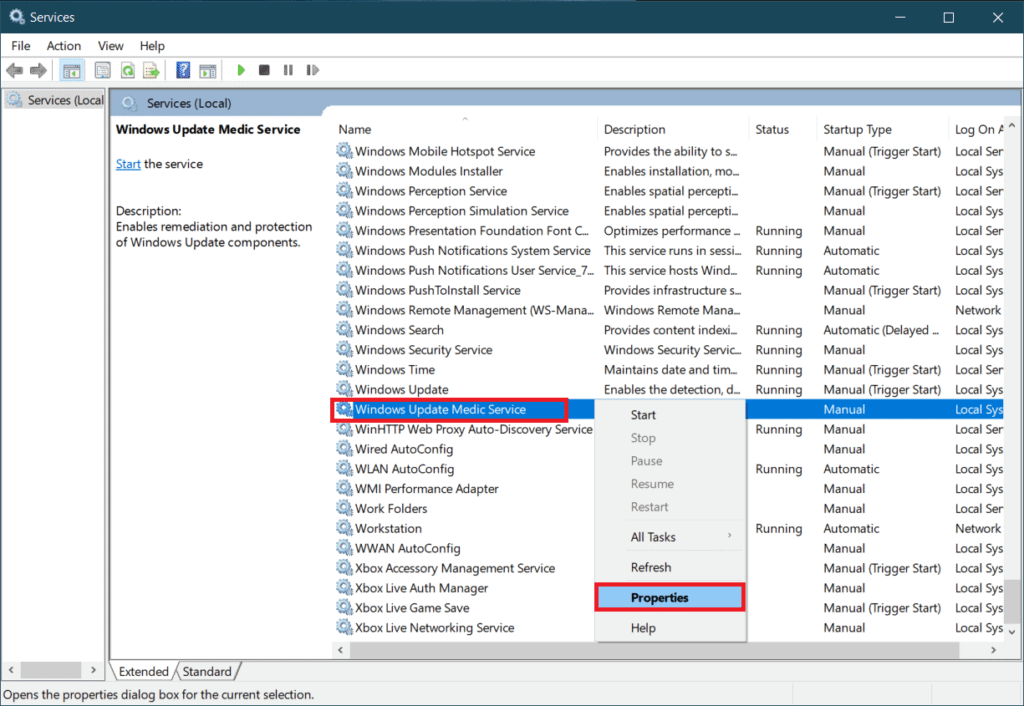
Task: Click the Back navigation arrow
Action: [14, 69]
